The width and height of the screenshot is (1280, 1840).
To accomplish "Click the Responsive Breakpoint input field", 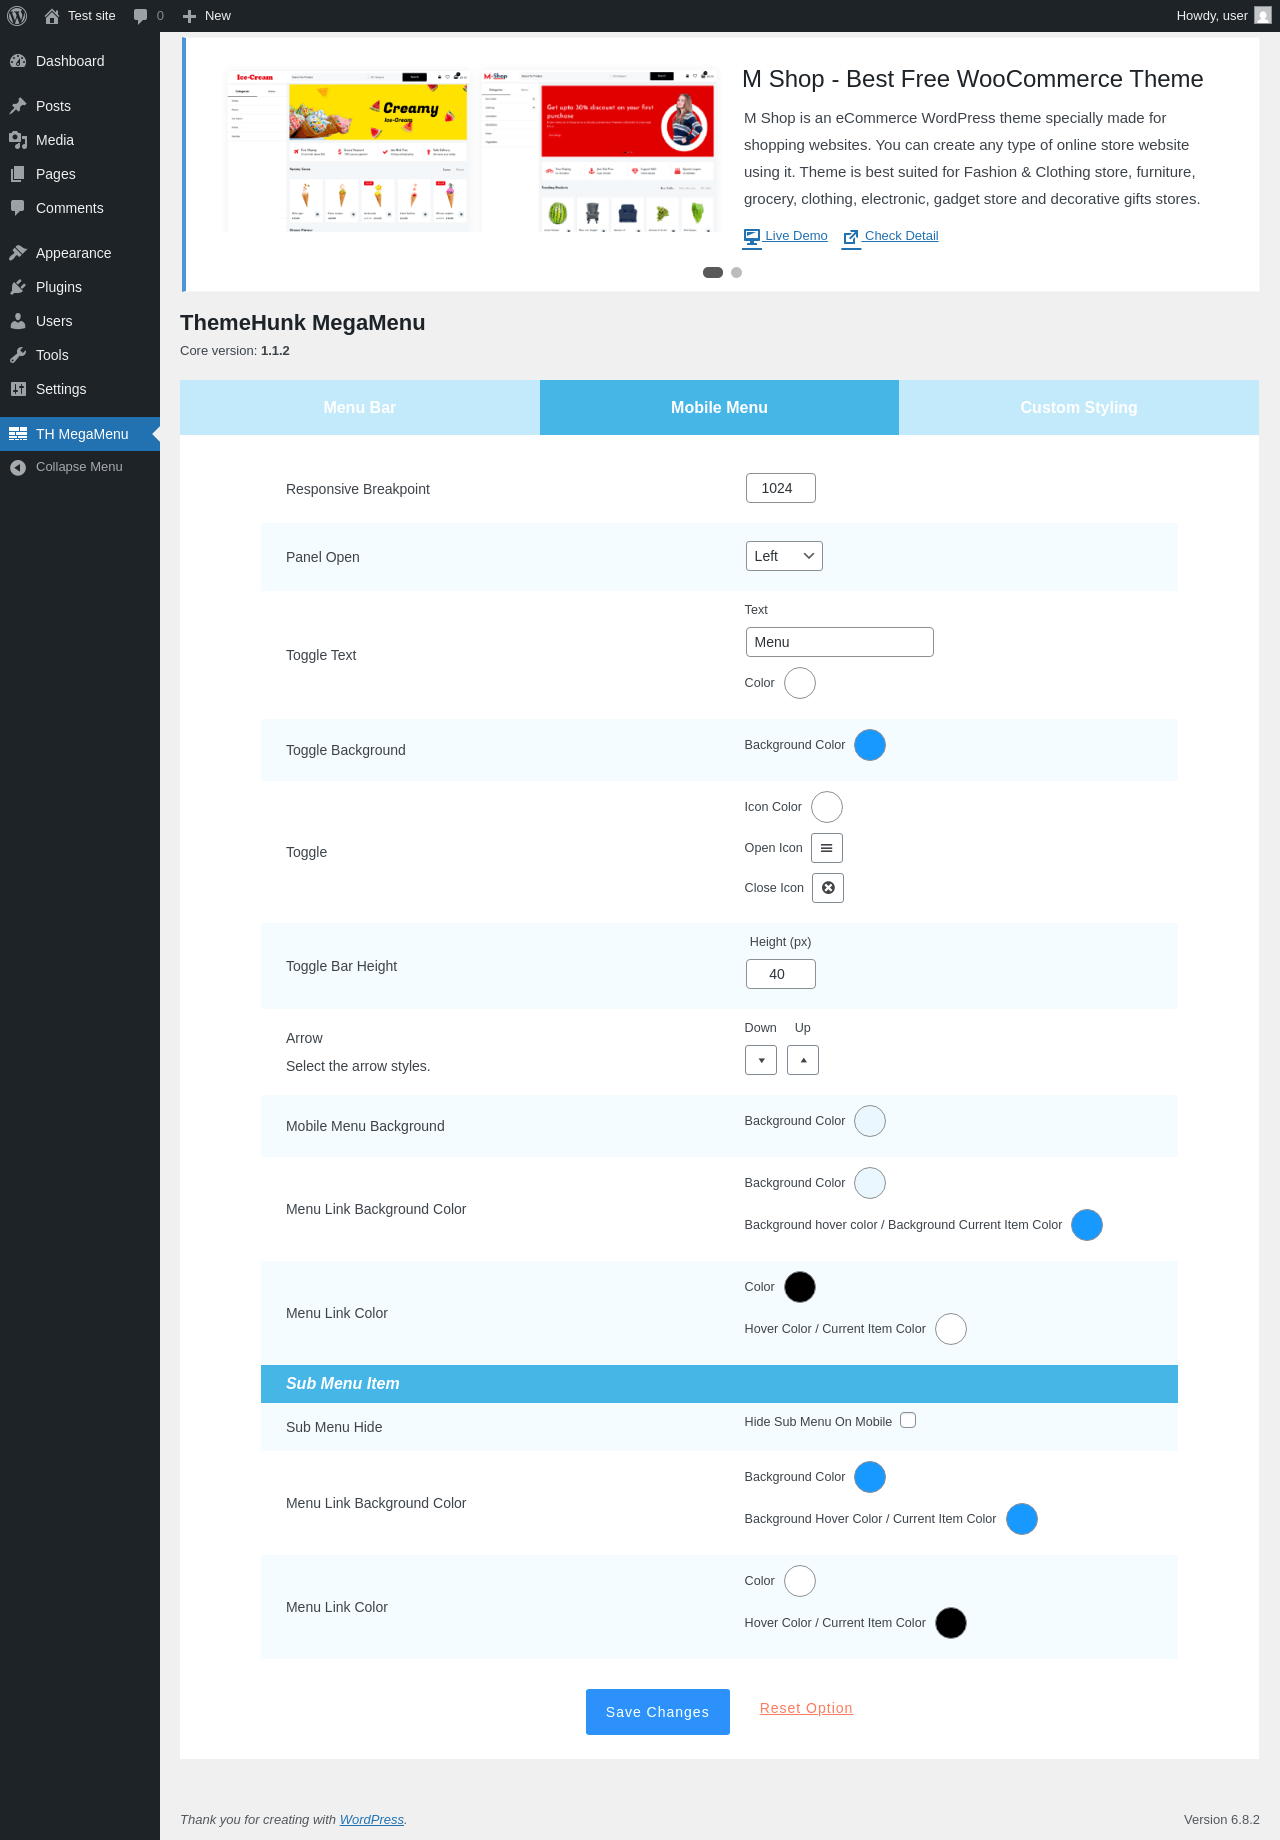I will tap(781, 488).
